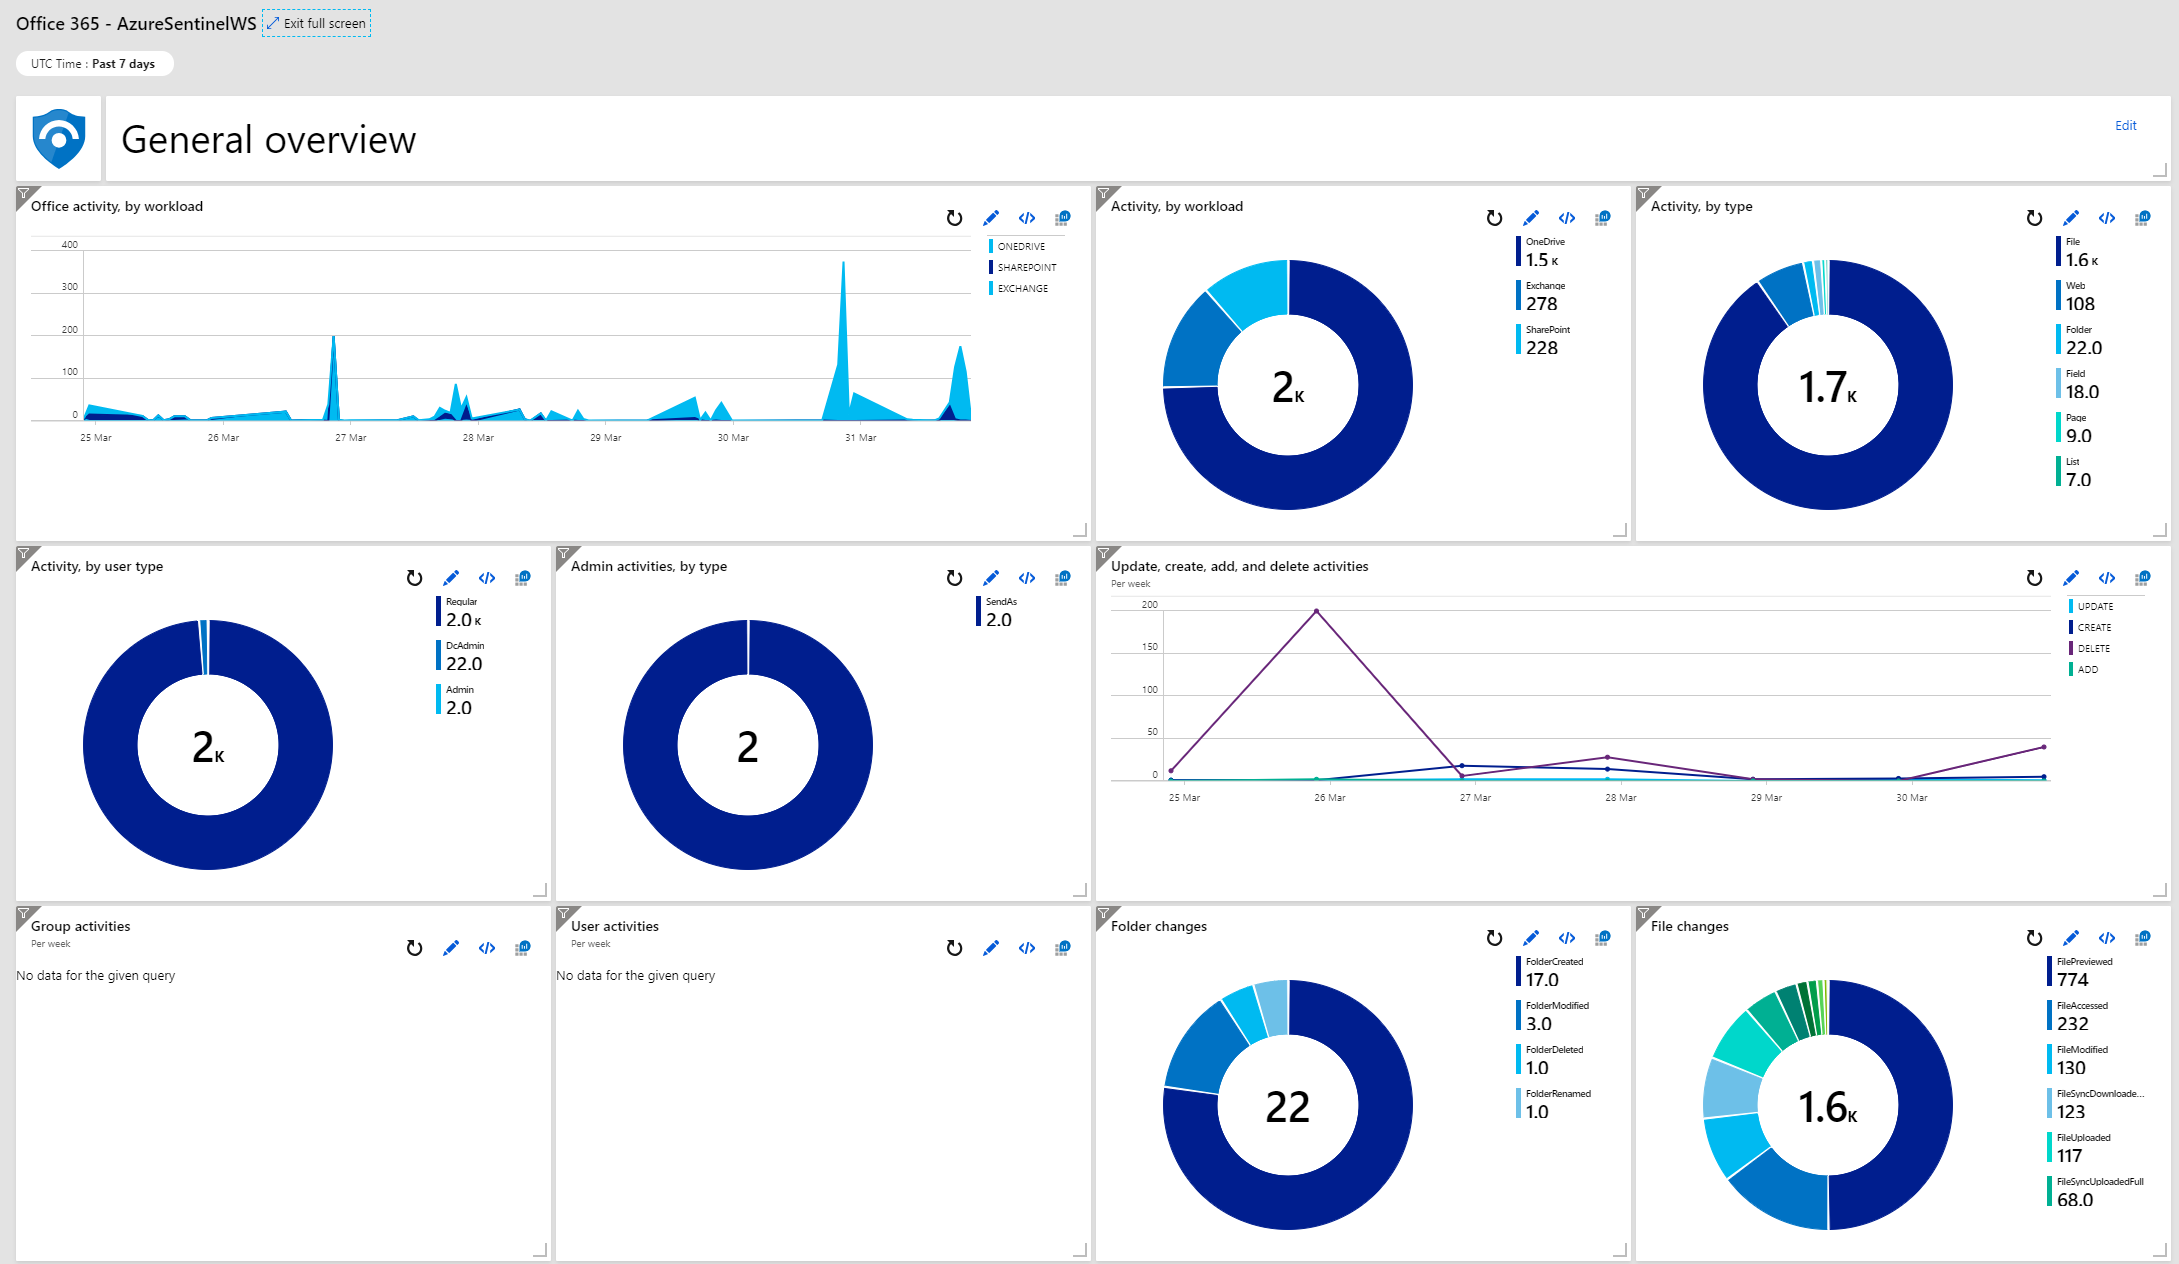Viewport: 2179px width, 1264px height.
Task: Select the Web 108 legend entry
Action: point(2076,296)
